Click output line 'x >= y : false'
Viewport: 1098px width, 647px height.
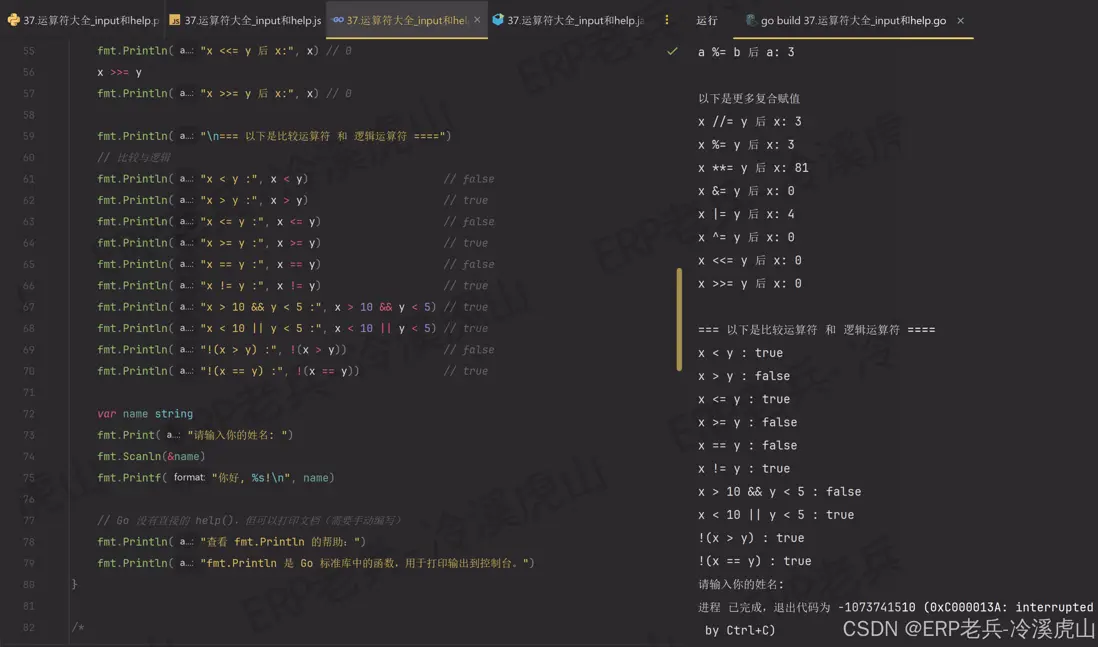[x=747, y=422]
